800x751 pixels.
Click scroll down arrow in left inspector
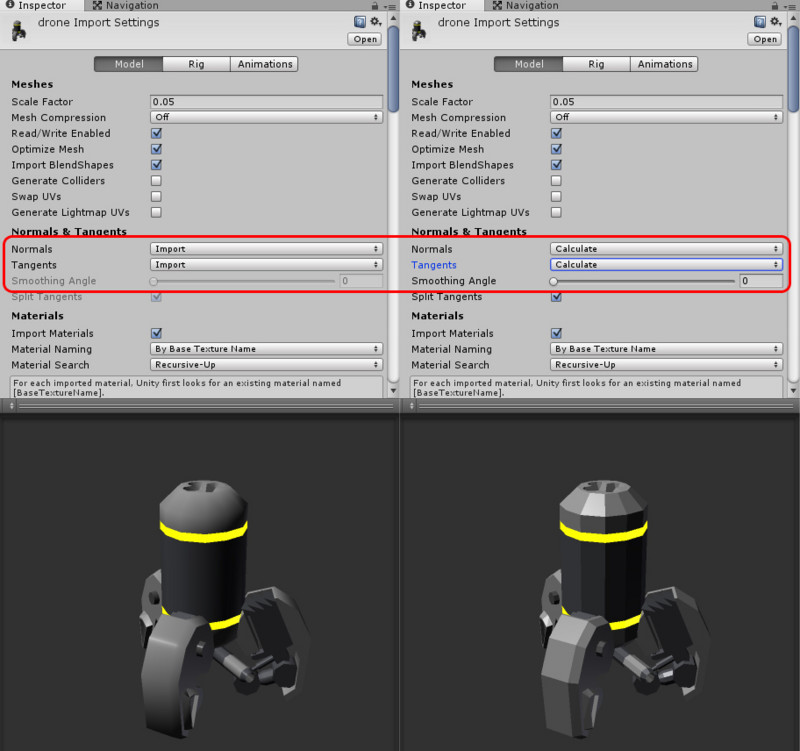[393, 391]
